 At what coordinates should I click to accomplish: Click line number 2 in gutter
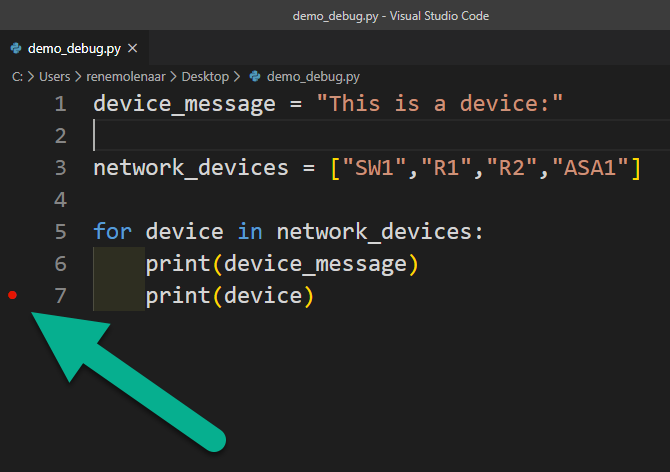[60, 136]
